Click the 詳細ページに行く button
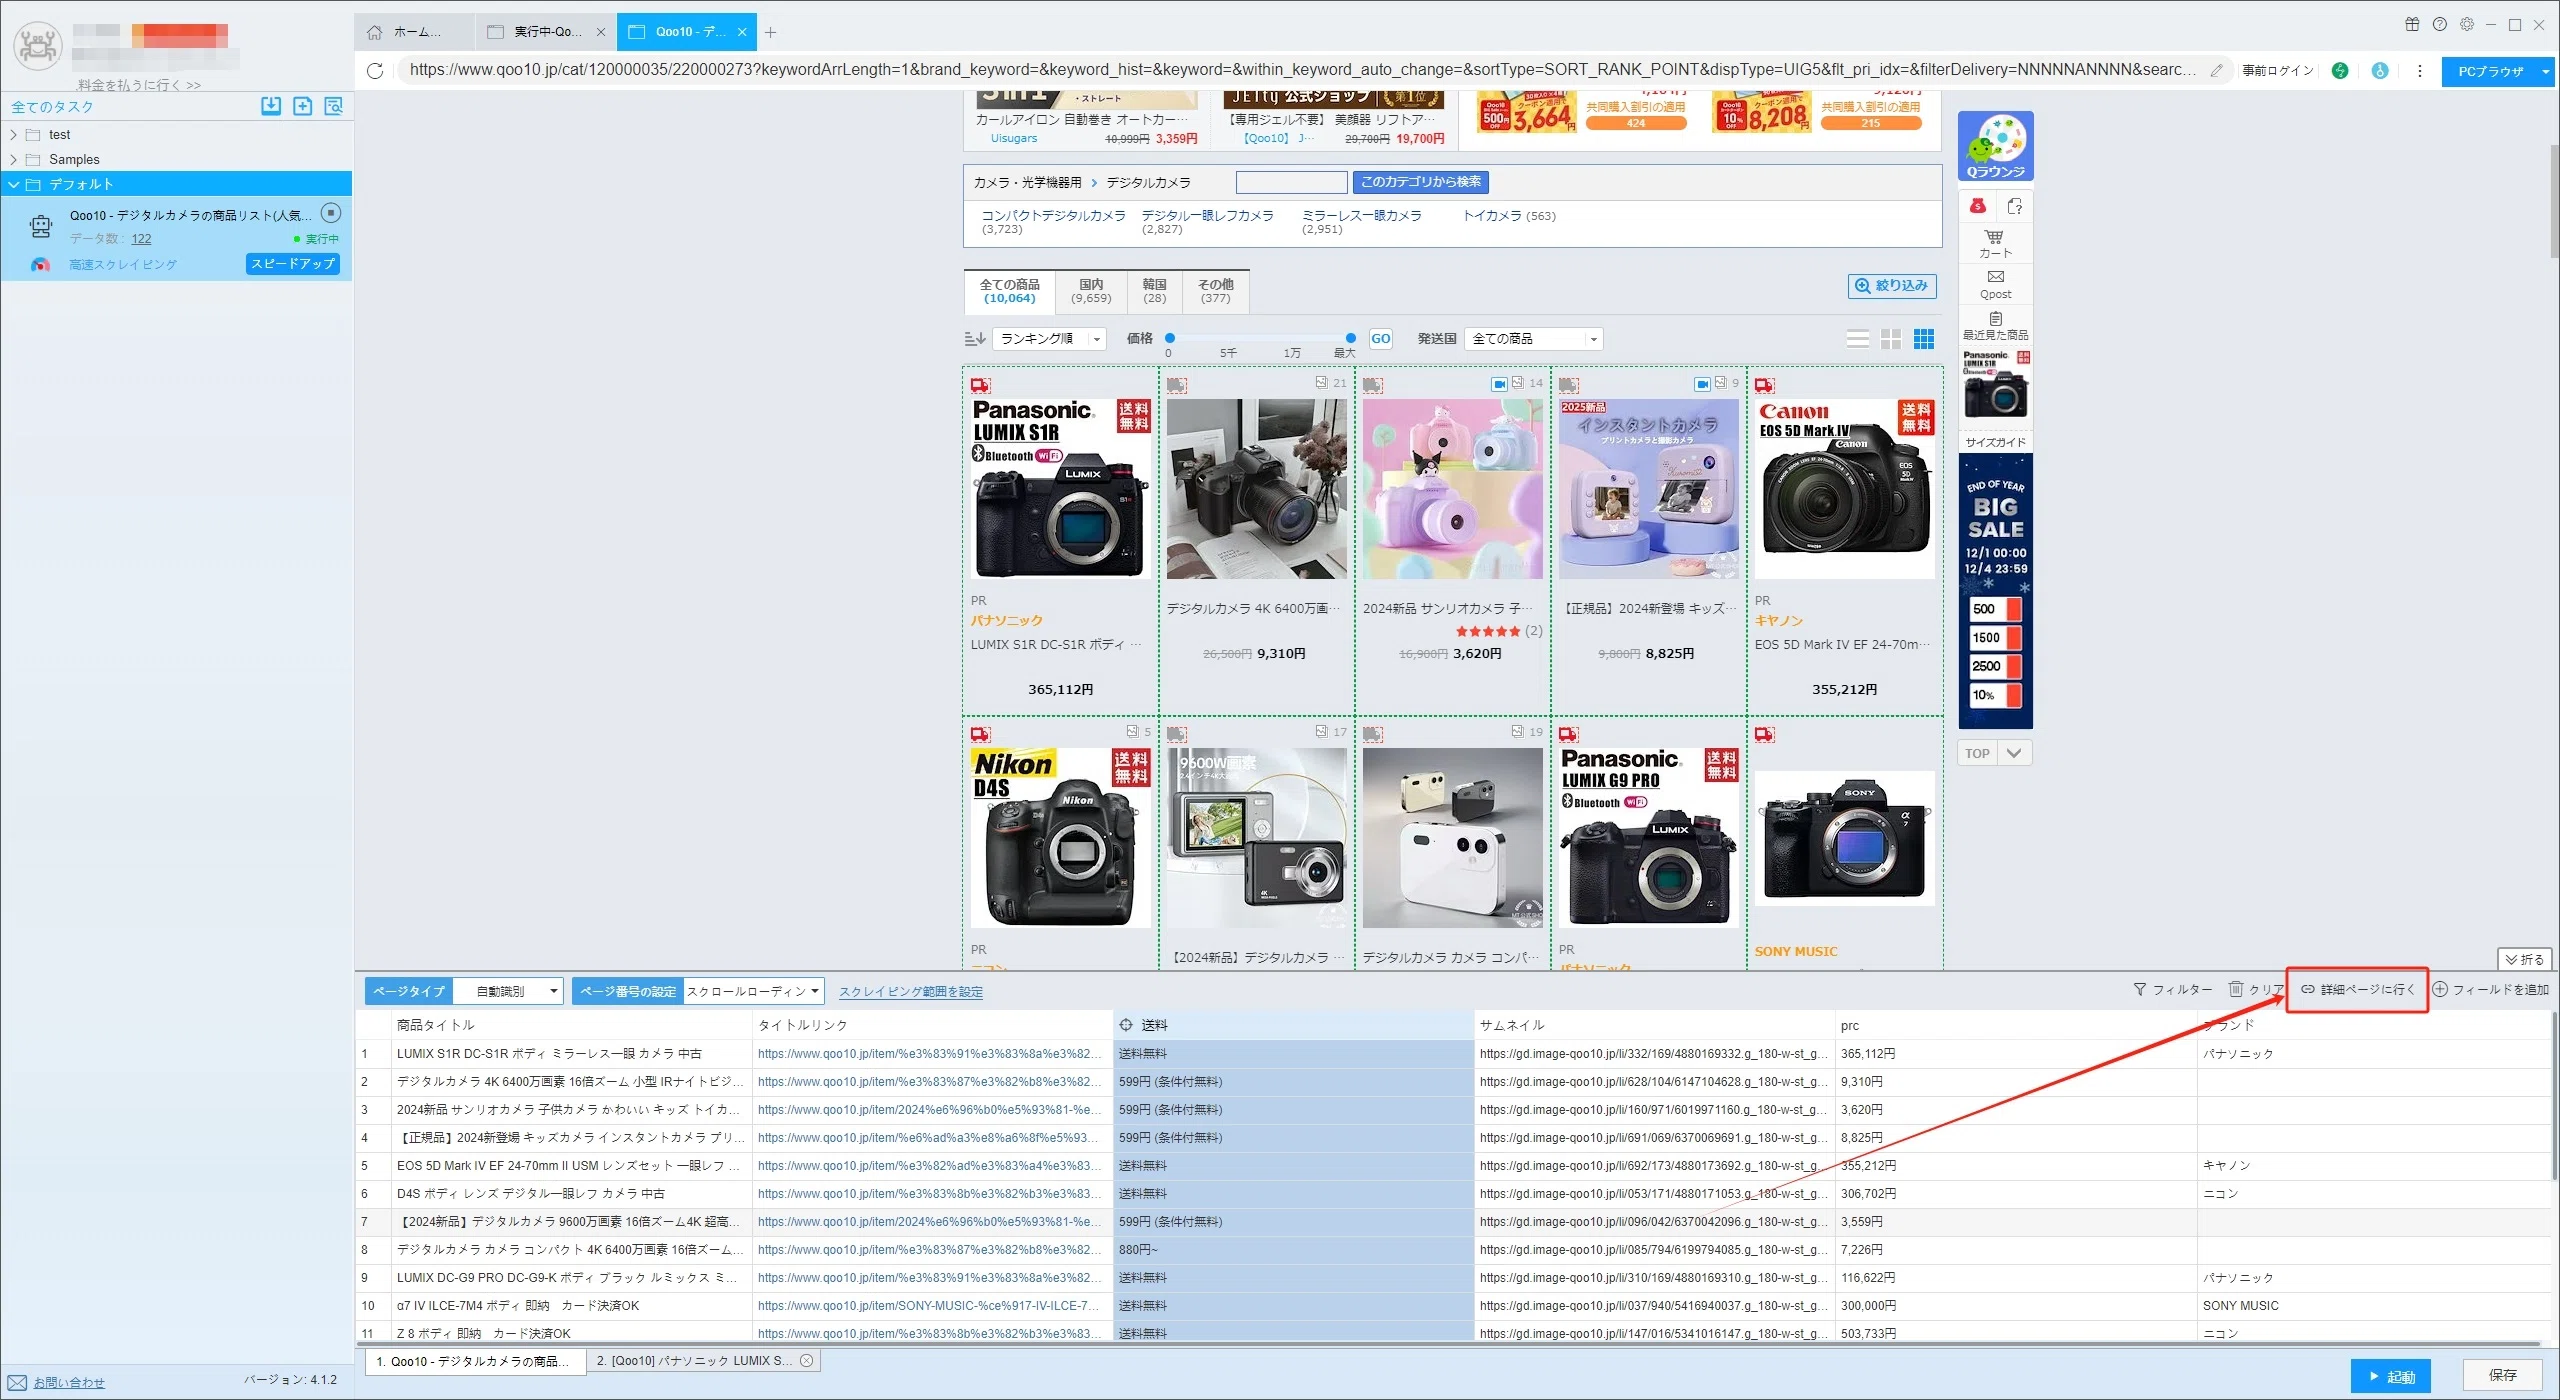The width and height of the screenshot is (2560, 1400). [x=2357, y=989]
